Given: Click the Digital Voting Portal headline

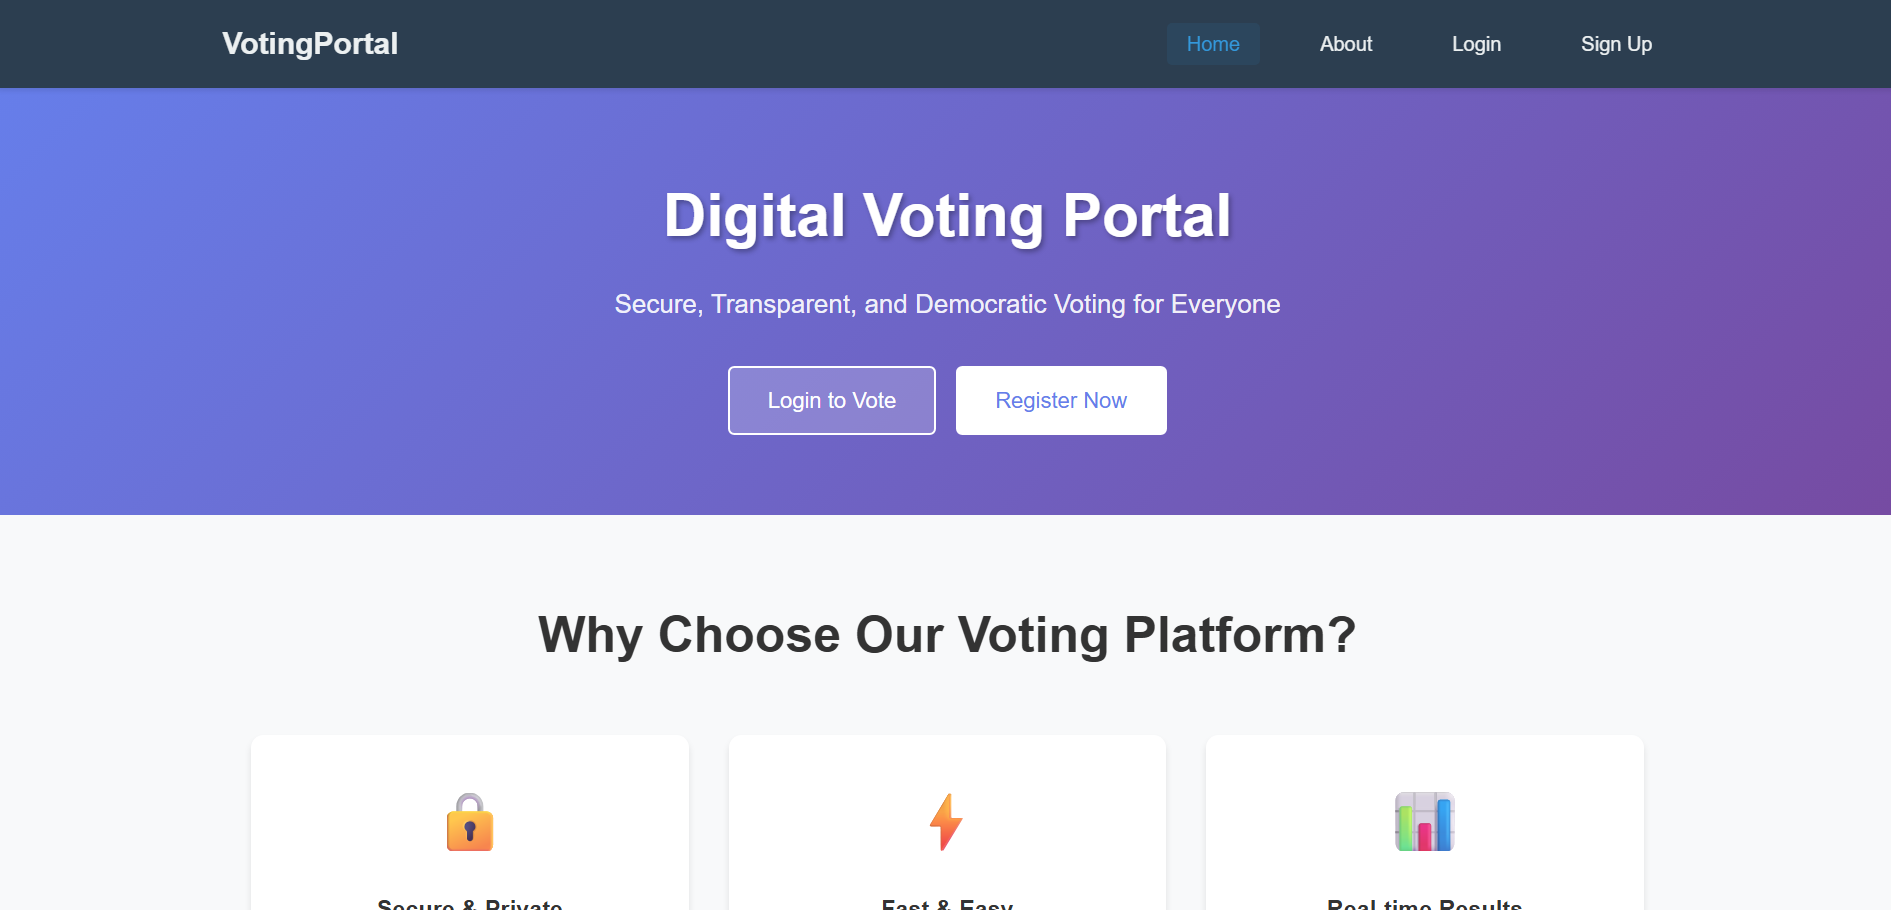Looking at the screenshot, I should click(947, 216).
